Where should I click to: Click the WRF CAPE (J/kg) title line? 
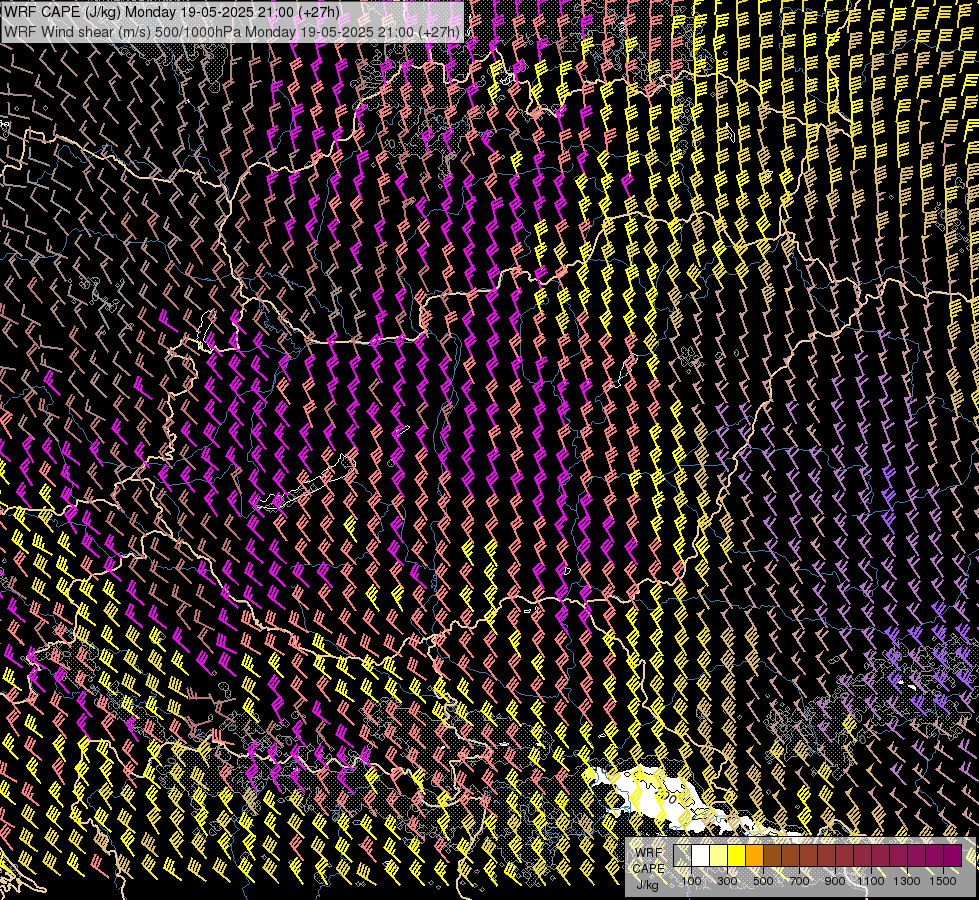click(172, 12)
